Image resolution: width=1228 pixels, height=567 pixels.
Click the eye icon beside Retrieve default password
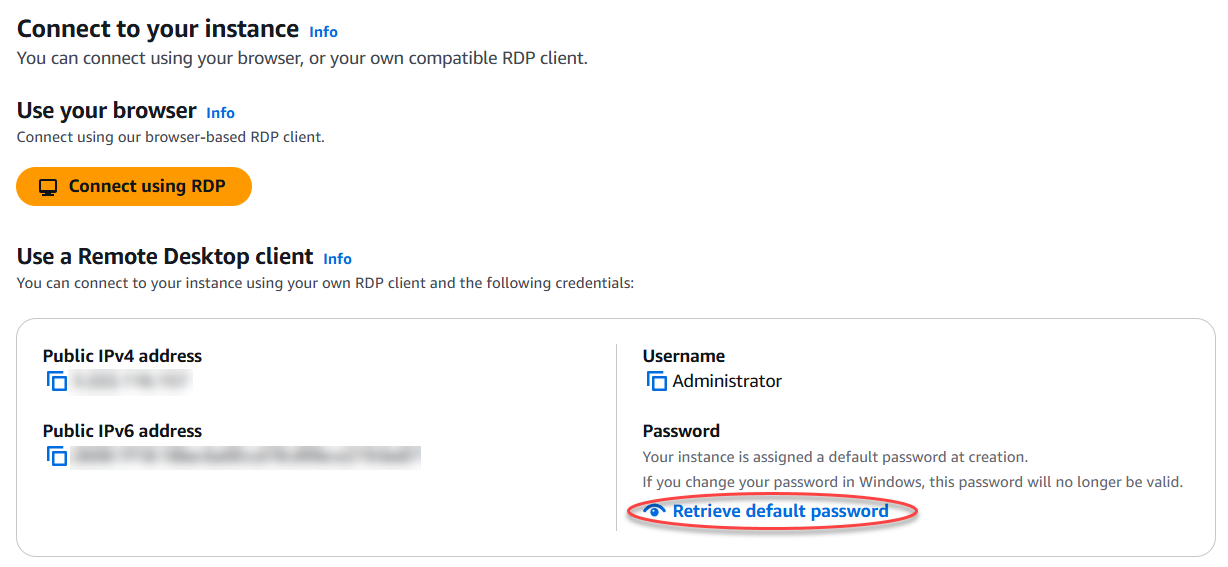[655, 511]
